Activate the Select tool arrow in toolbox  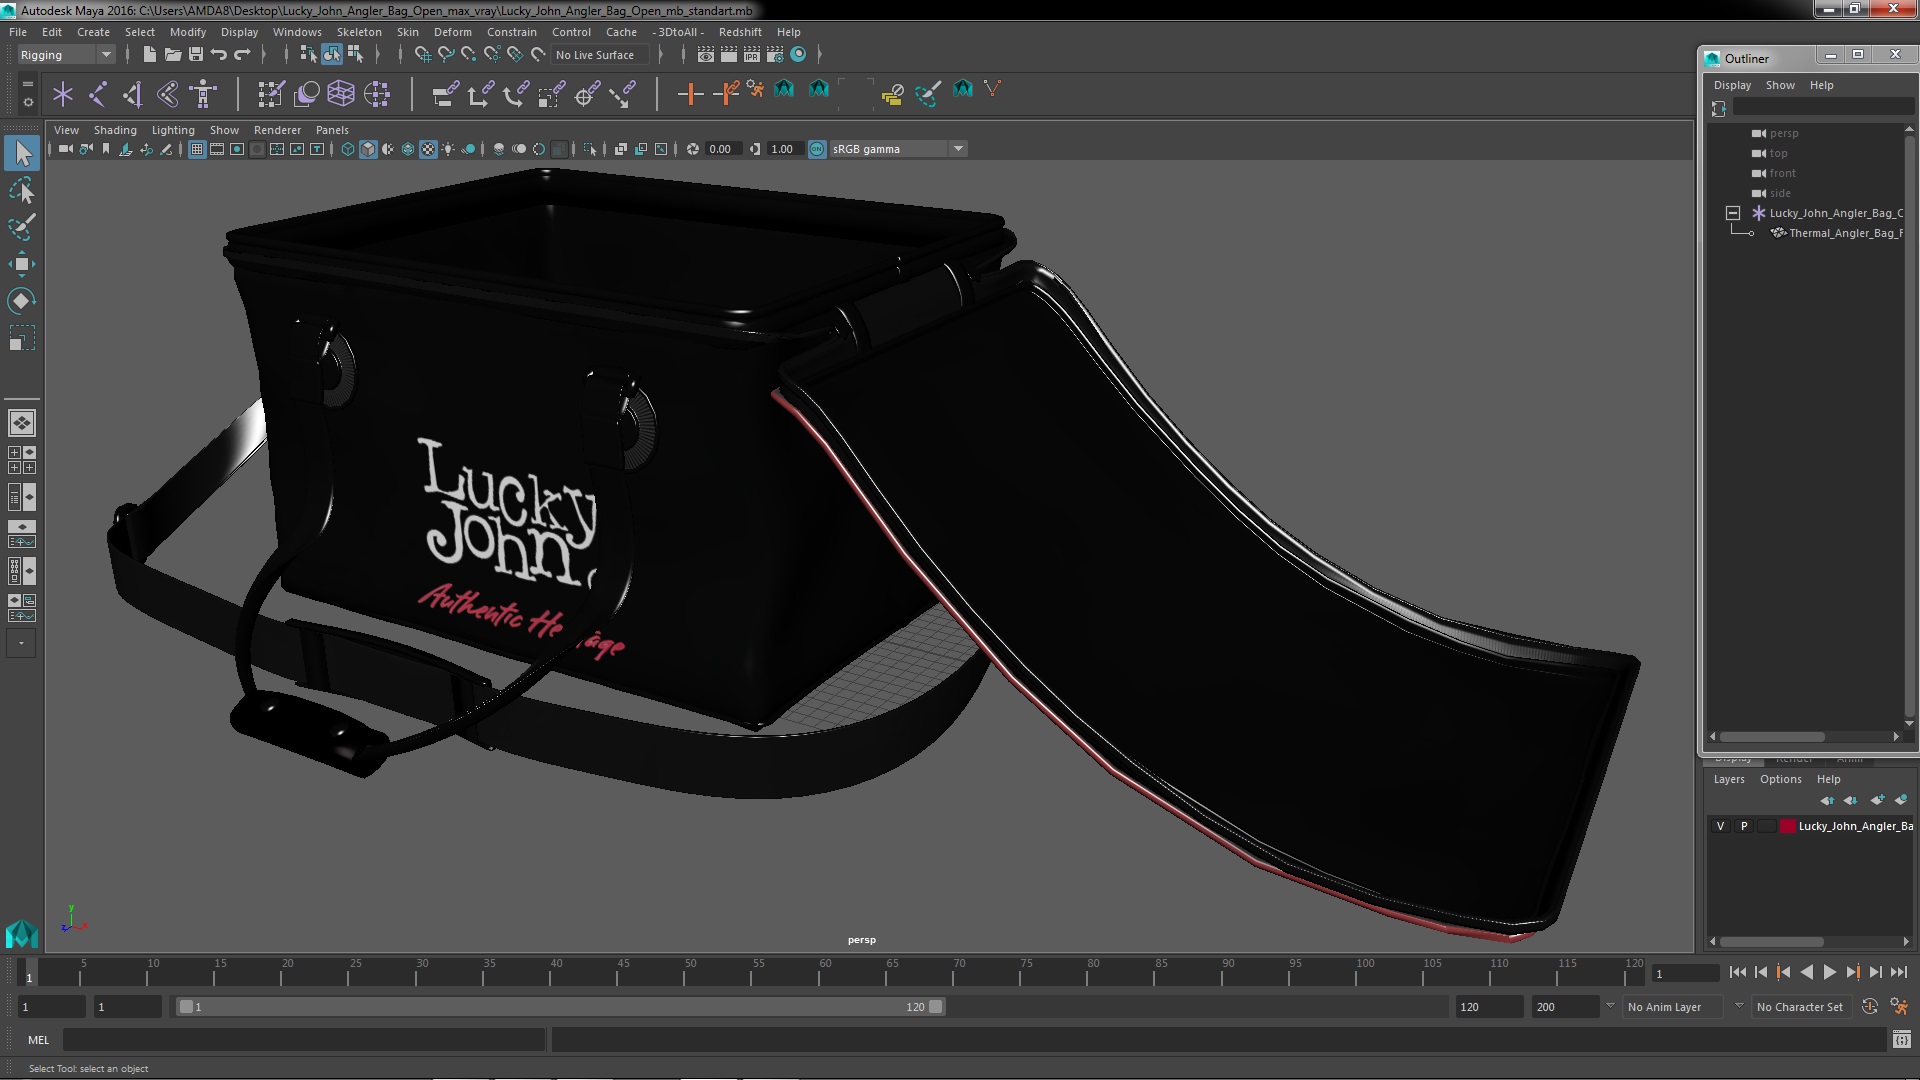pyautogui.click(x=22, y=153)
